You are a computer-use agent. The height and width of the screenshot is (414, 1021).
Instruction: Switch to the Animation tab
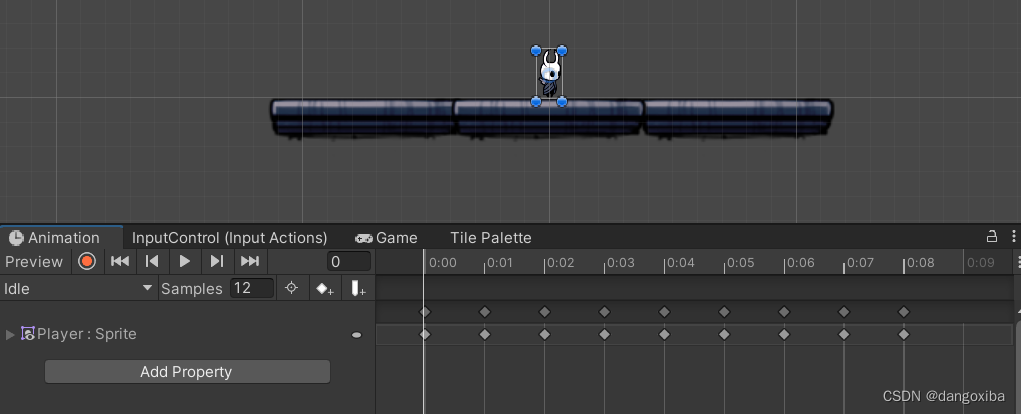[x=63, y=238]
